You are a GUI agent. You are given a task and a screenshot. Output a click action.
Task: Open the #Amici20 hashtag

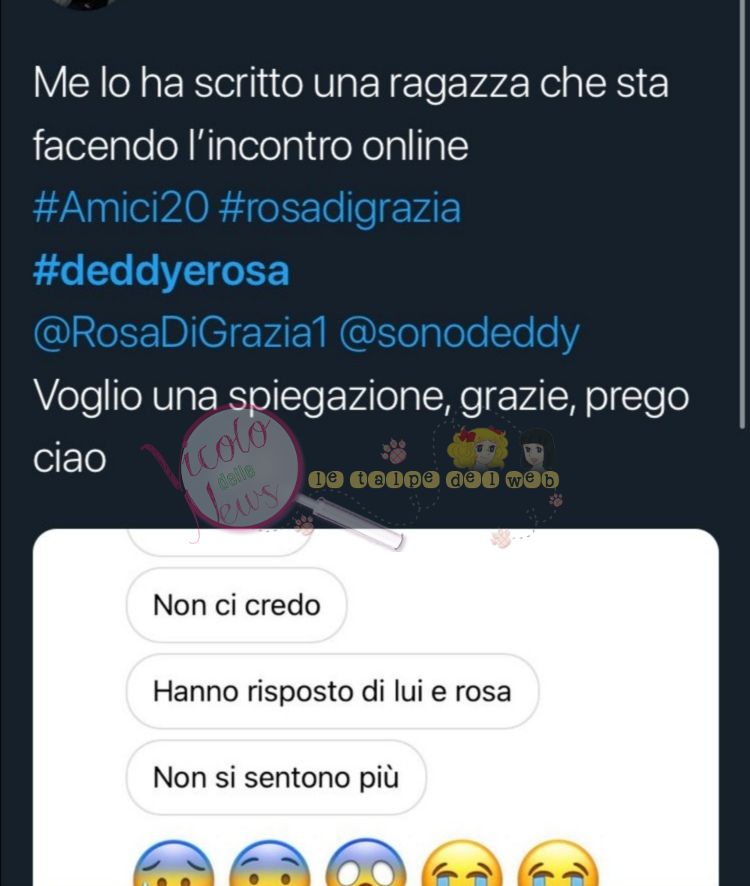tap(121, 208)
